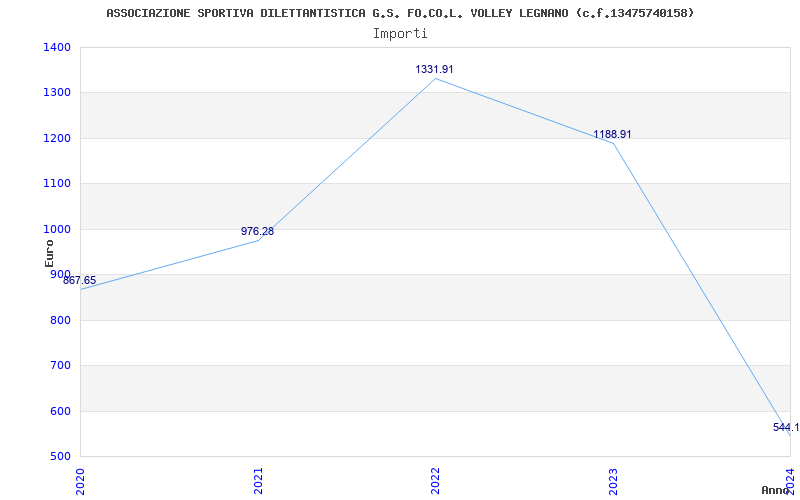800x500 pixels.
Task: Click the chart title ASSOCIAZIONE SPORTIVA DILETTANTISTICA
Action: point(400,13)
